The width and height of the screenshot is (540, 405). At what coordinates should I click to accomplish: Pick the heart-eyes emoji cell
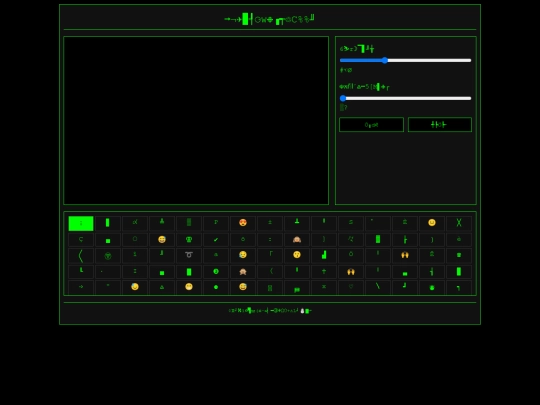(x=243, y=223)
